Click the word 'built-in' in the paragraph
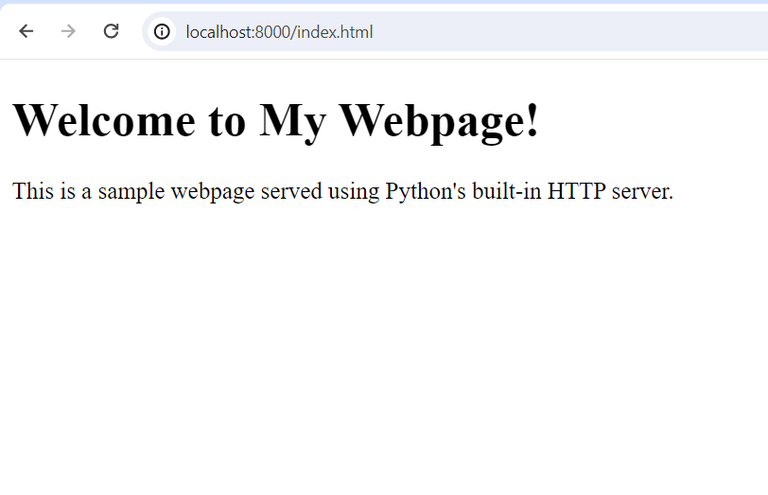 [x=508, y=191]
